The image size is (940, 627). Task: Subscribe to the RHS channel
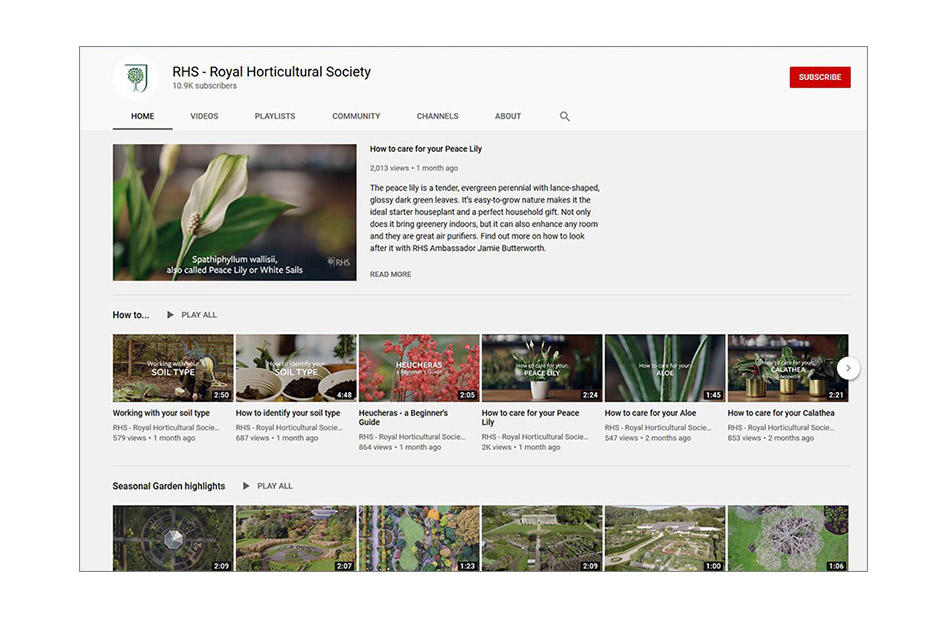pos(819,77)
